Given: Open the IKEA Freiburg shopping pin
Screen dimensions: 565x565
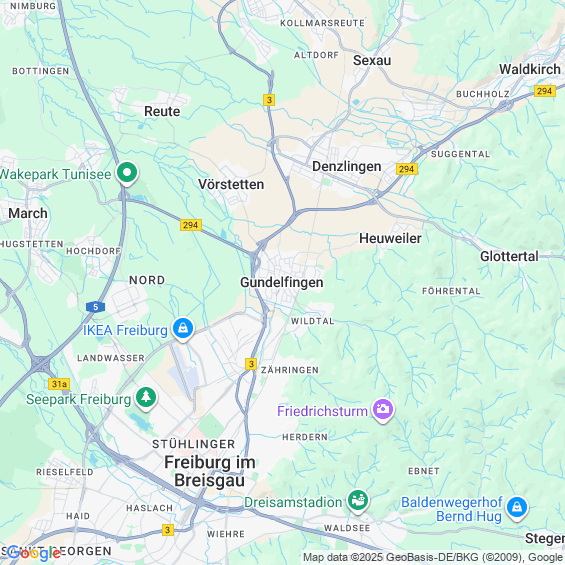Looking at the screenshot, I should tap(183, 329).
